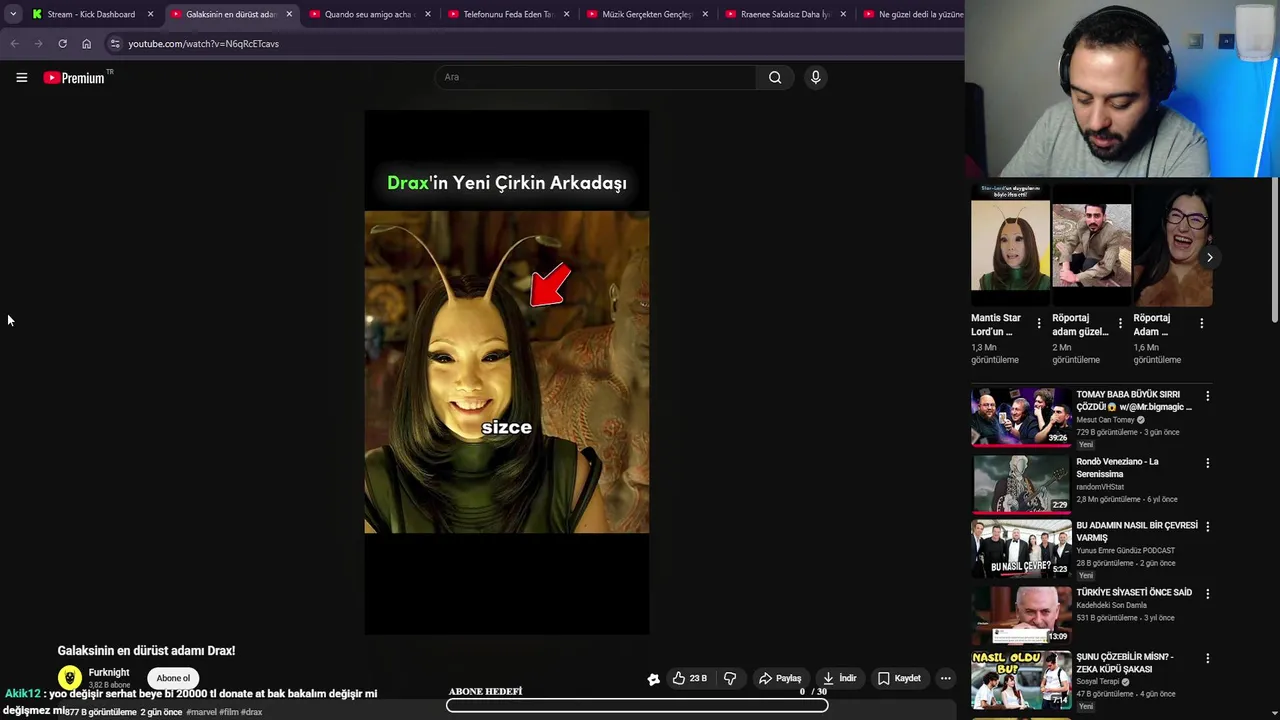The image size is (1280, 720).
Task: Switch to the 'Rraenee Sakalsız Daha İyi' tab
Action: 785,14
